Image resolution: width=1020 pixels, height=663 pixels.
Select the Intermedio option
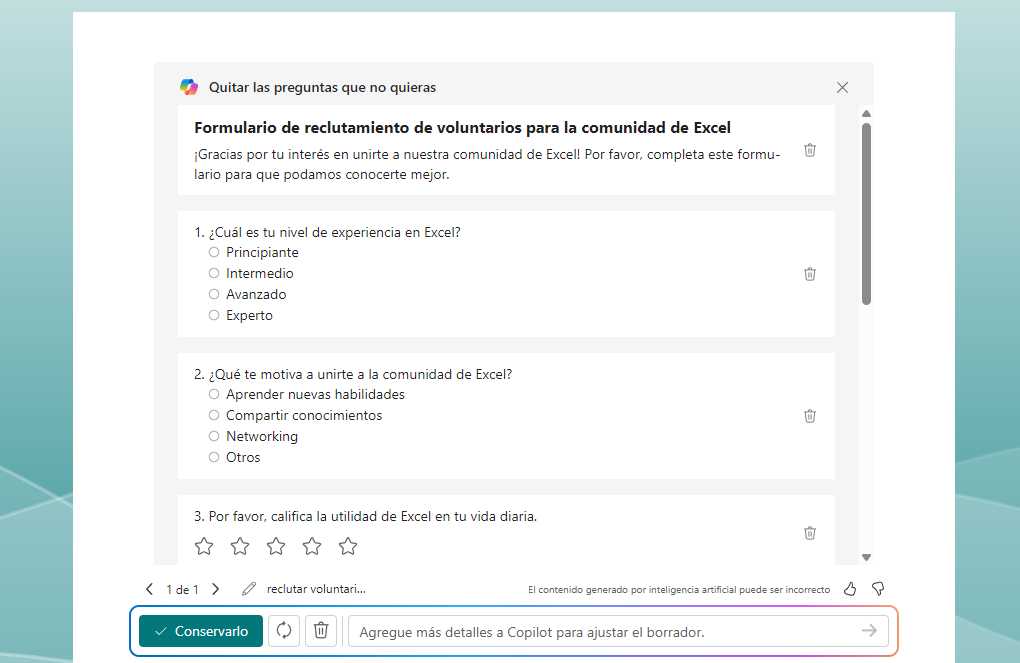point(213,273)
